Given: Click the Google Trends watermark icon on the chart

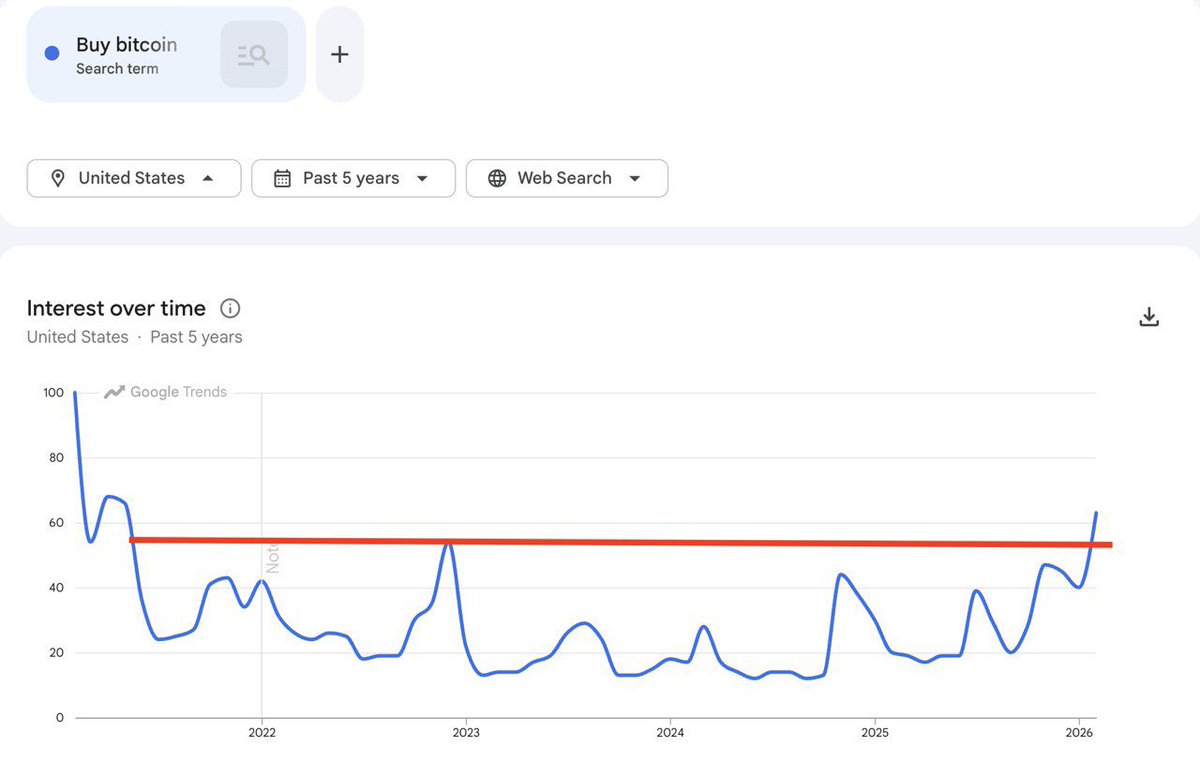Looking at the screenshot, I should (113, 392).
